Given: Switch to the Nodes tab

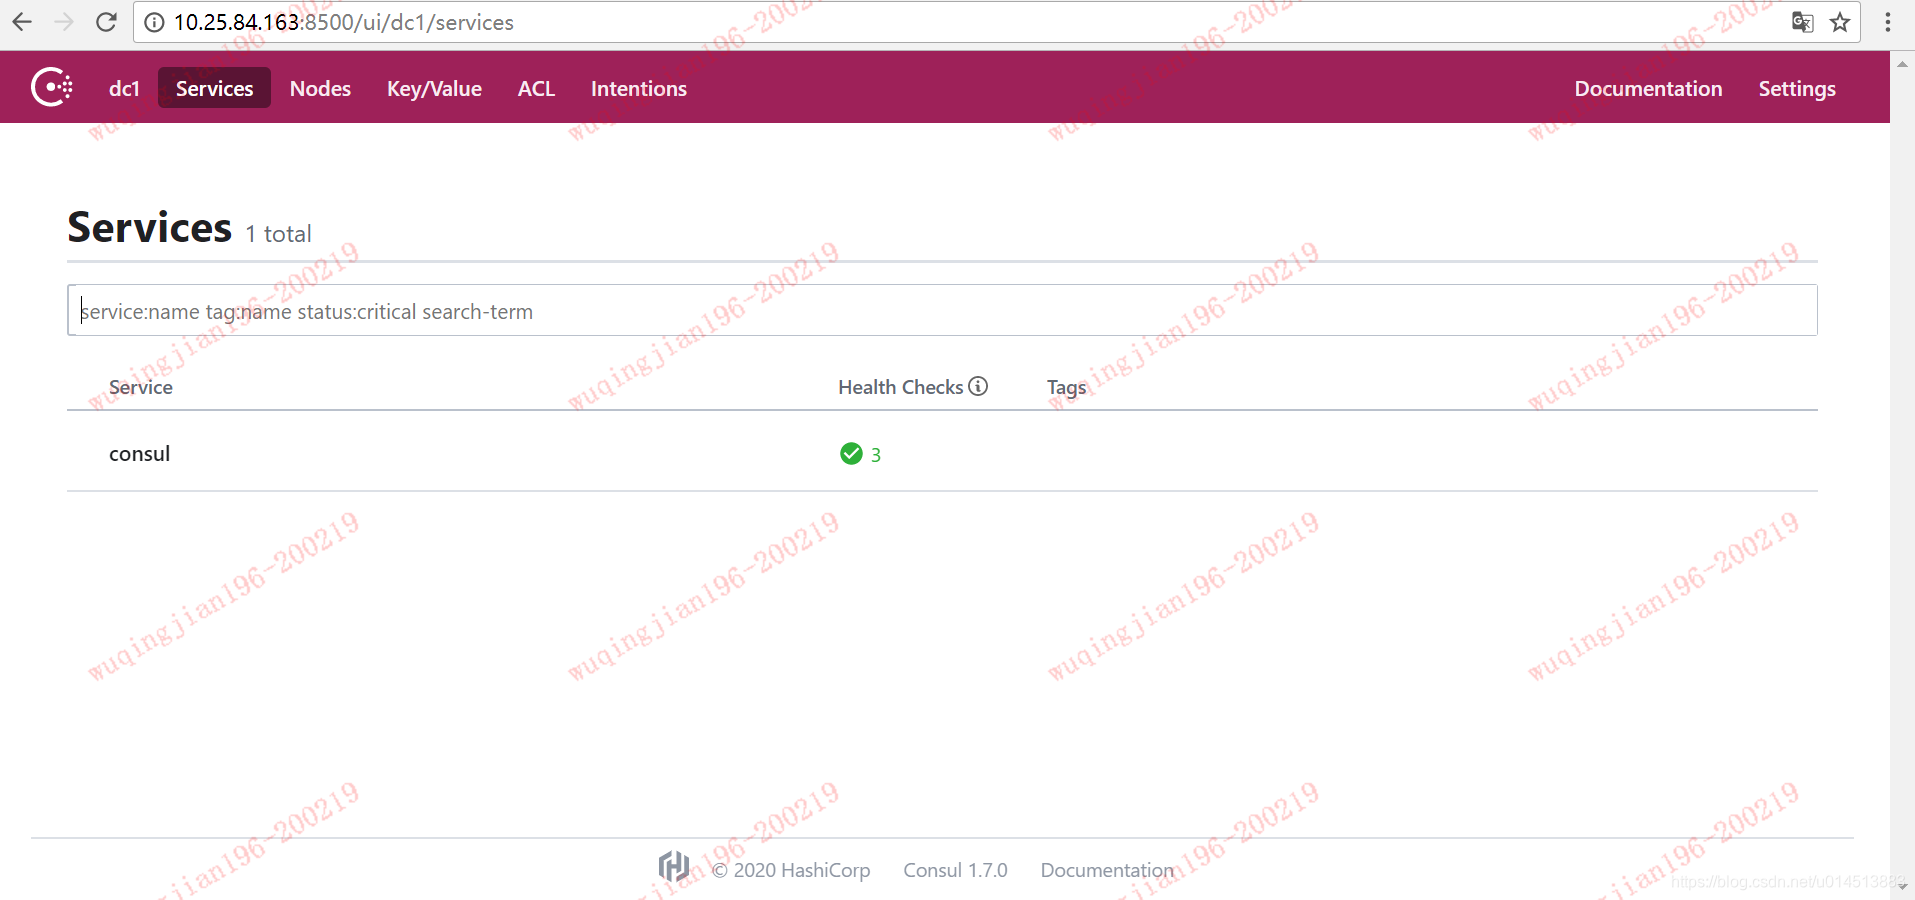Looking at the screenshot, I should tap(320, 88).
